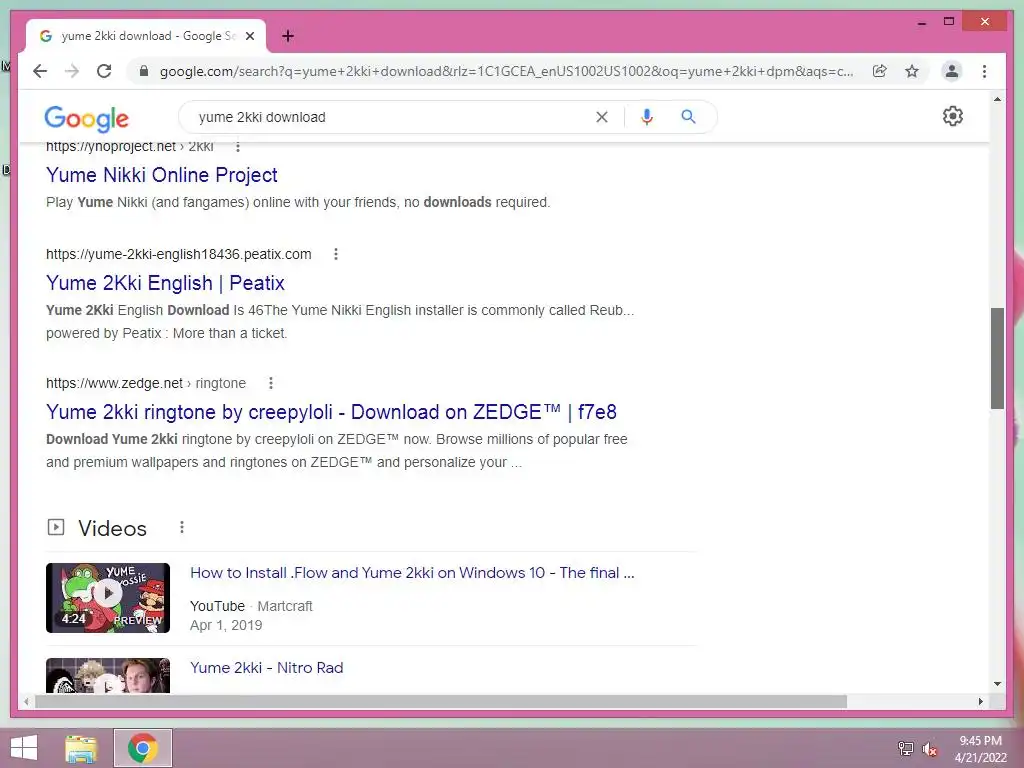Close the yume 2kki download tab
Screen dimensions: 1024x768
(249, 36)
